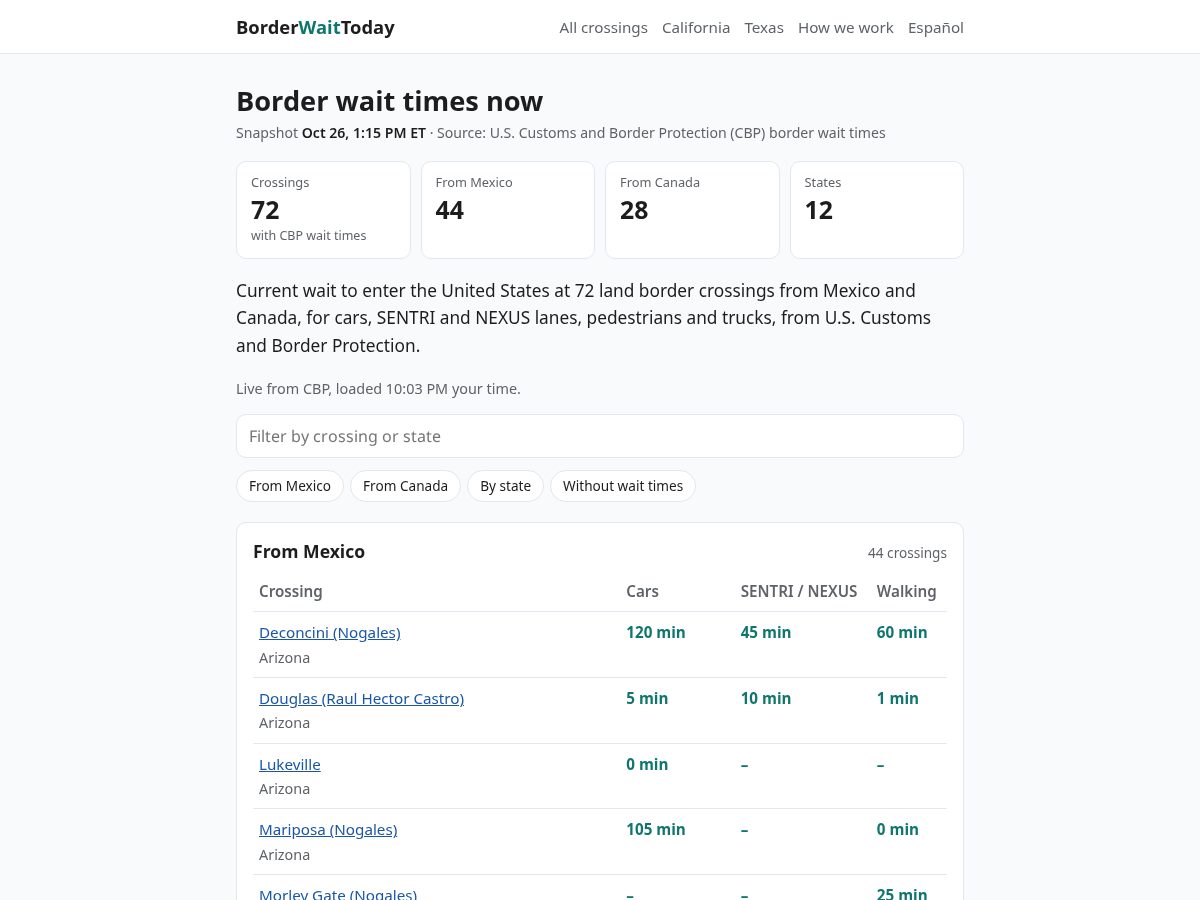This screenshot has height=900, width=1200.
Task: Click Mariposa's 0 min walking wait
Action: [898, 830]
